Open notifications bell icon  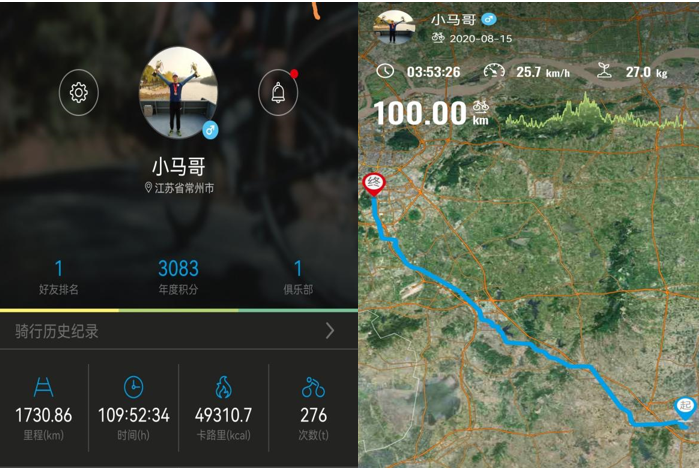[x=278, y=92]
